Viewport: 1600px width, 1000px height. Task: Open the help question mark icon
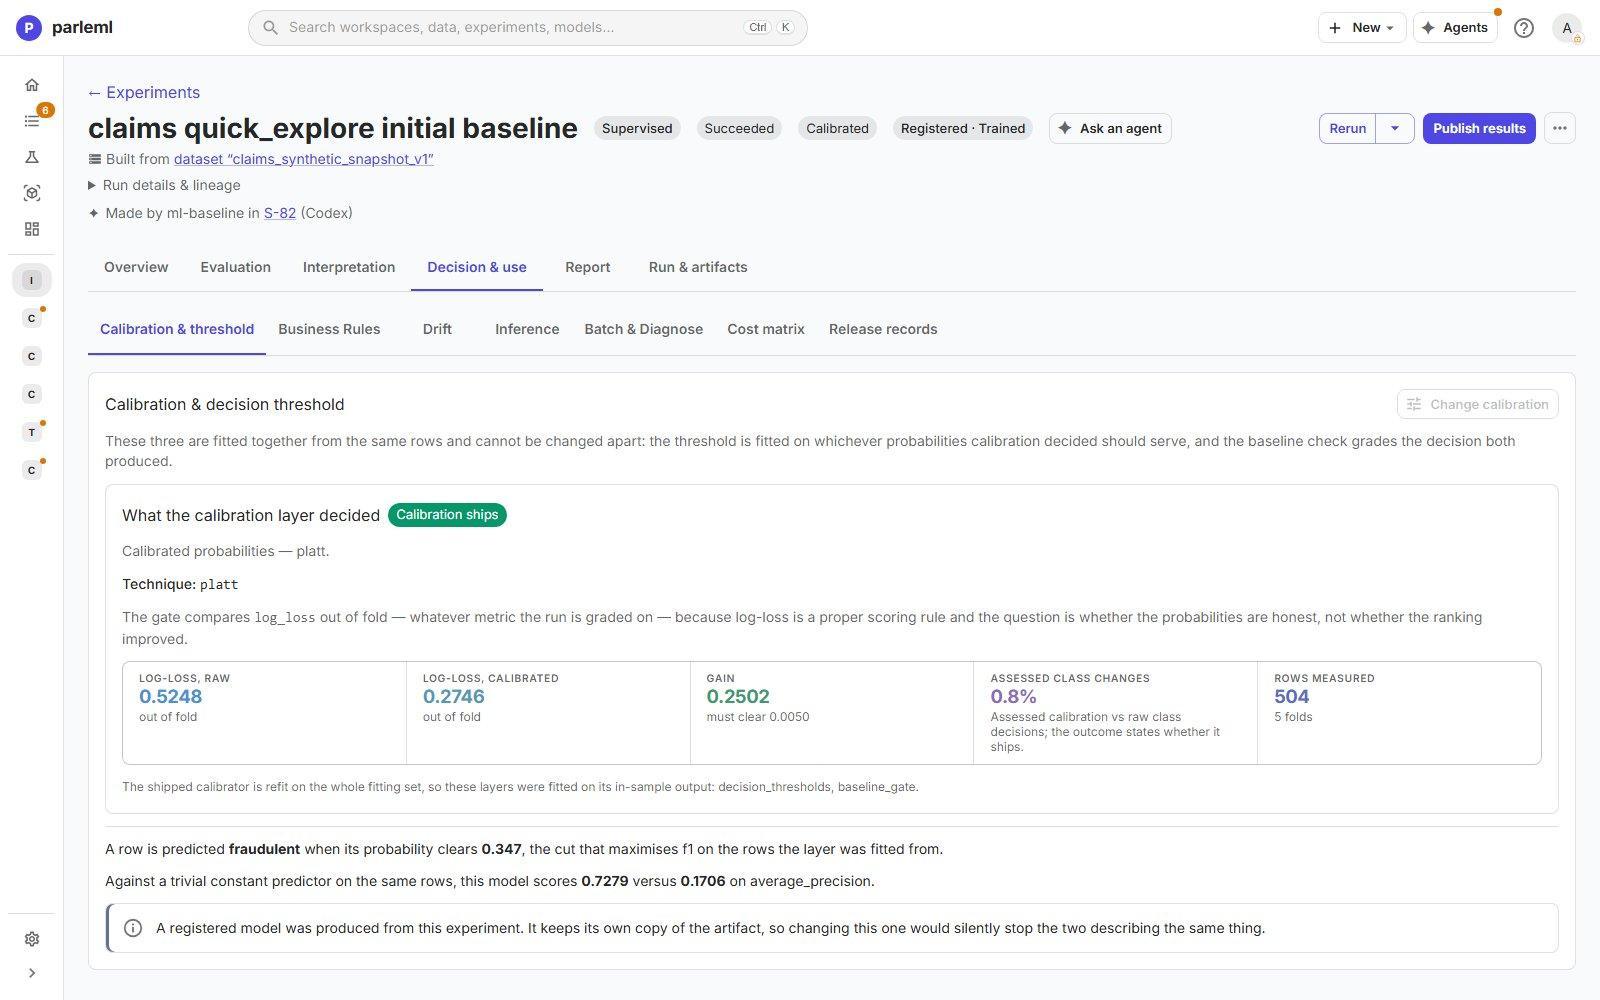1523,28
